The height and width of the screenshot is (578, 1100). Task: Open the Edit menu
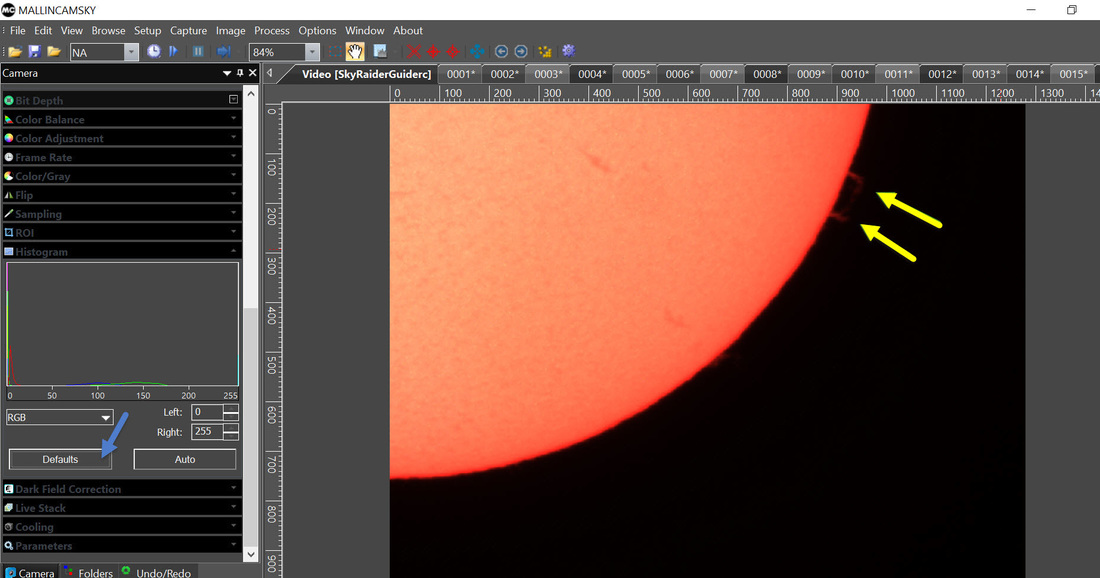43,30
